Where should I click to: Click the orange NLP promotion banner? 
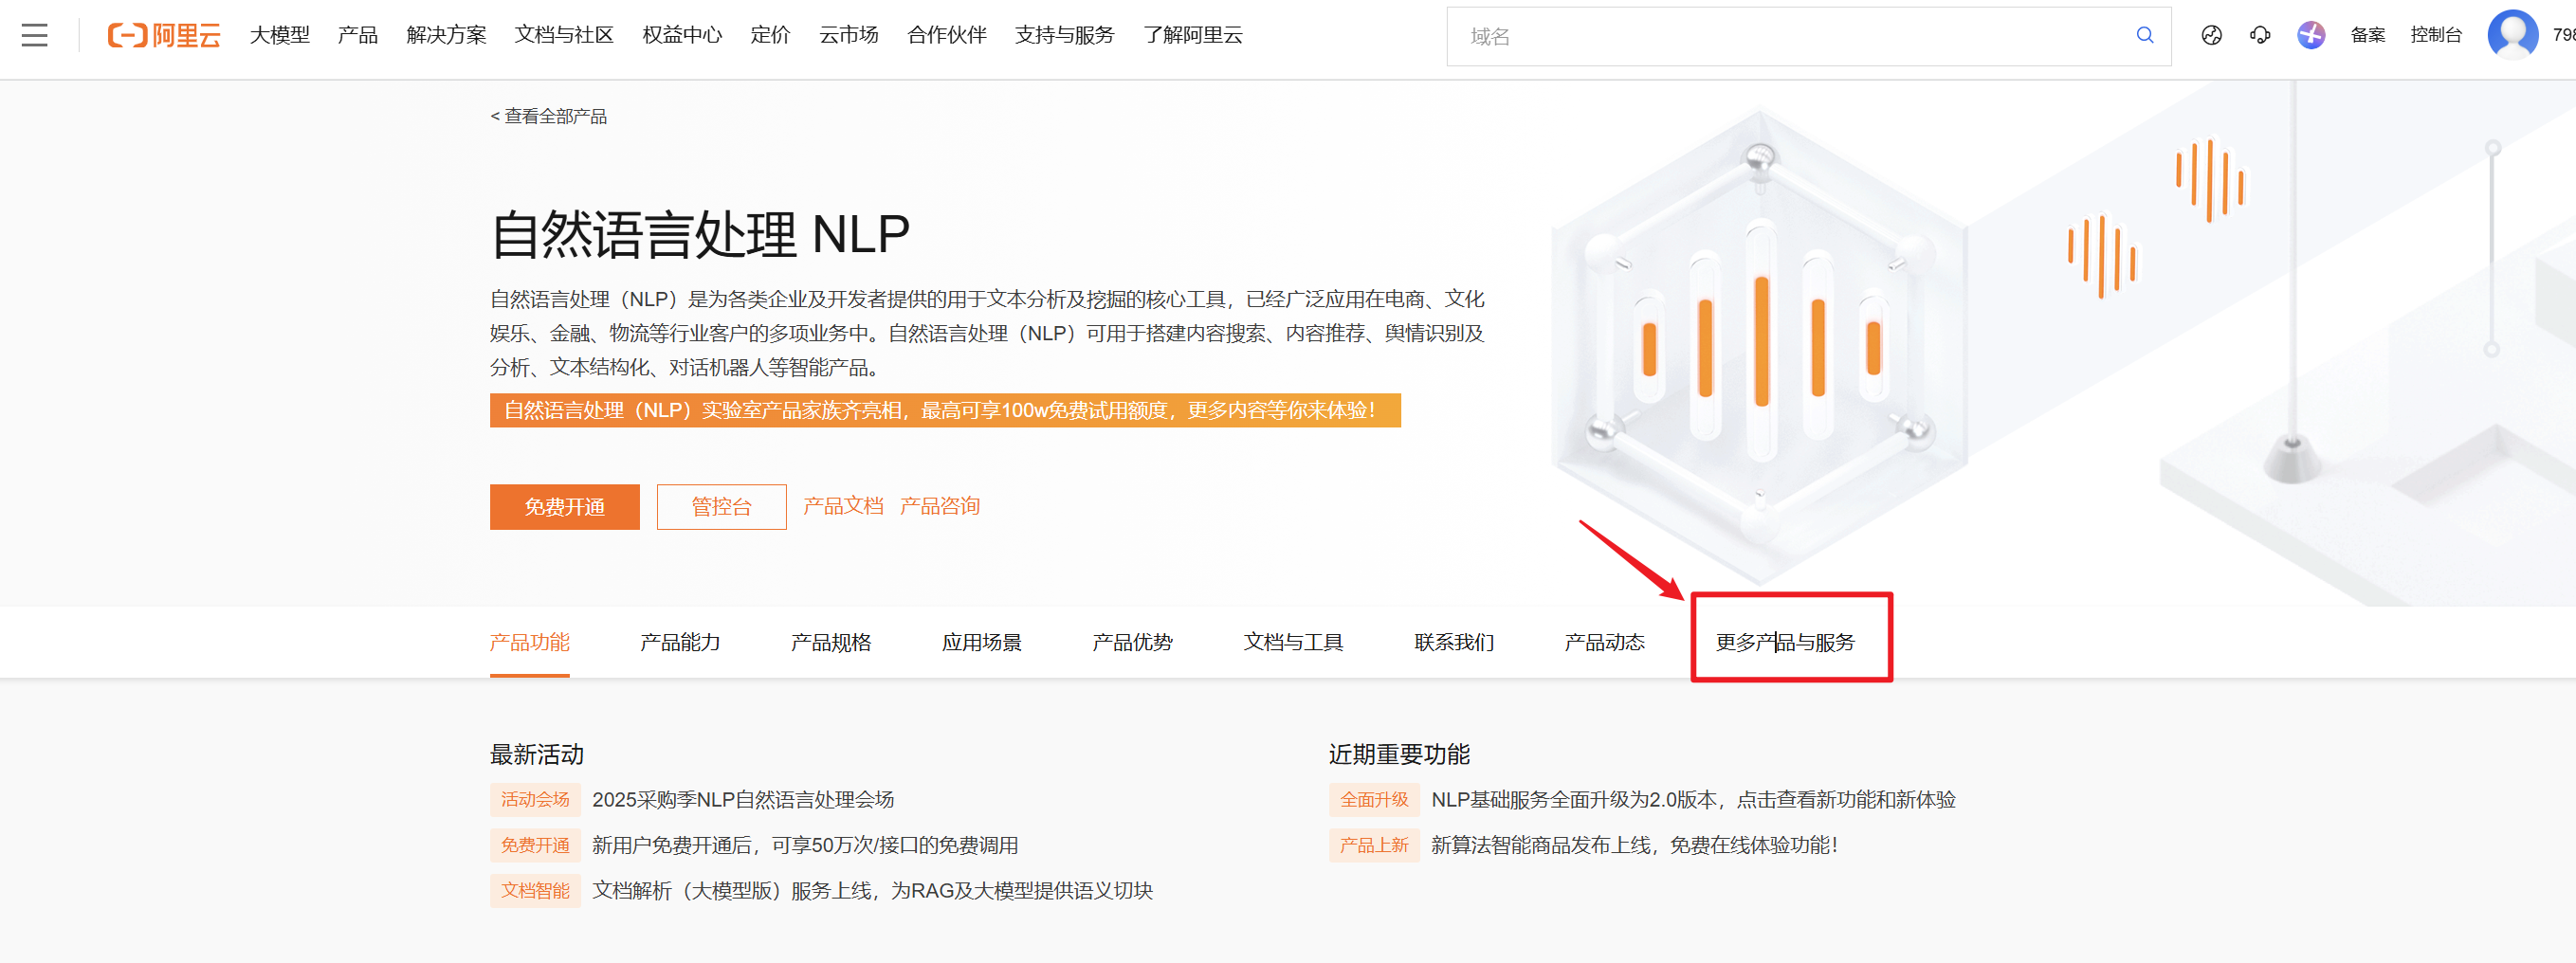tap(944, 410)
